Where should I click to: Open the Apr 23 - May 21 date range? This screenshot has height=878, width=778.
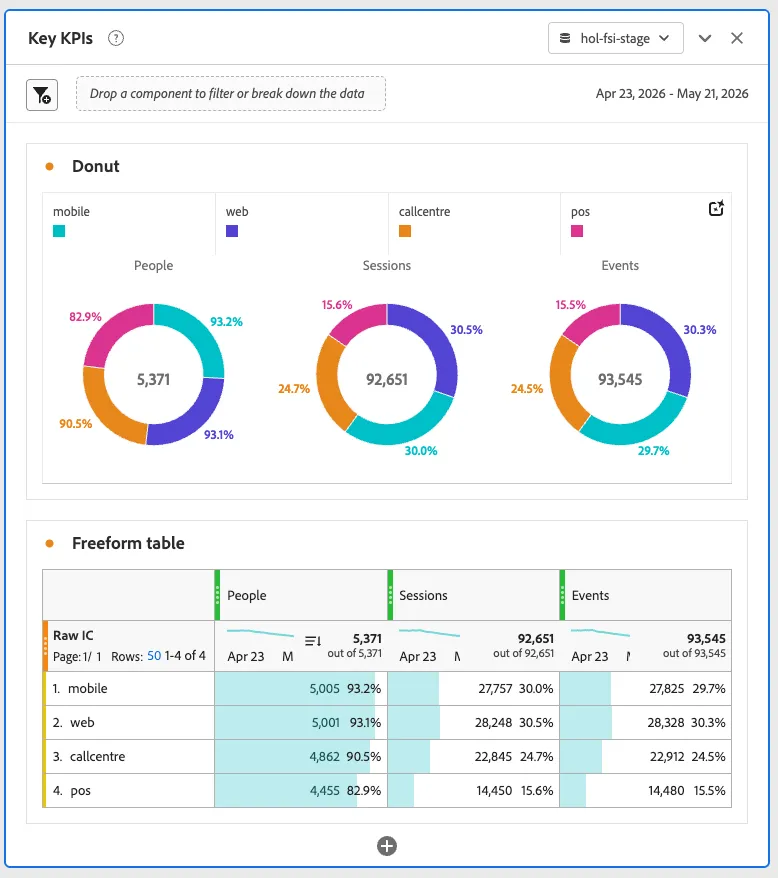(x=672, y=94)
